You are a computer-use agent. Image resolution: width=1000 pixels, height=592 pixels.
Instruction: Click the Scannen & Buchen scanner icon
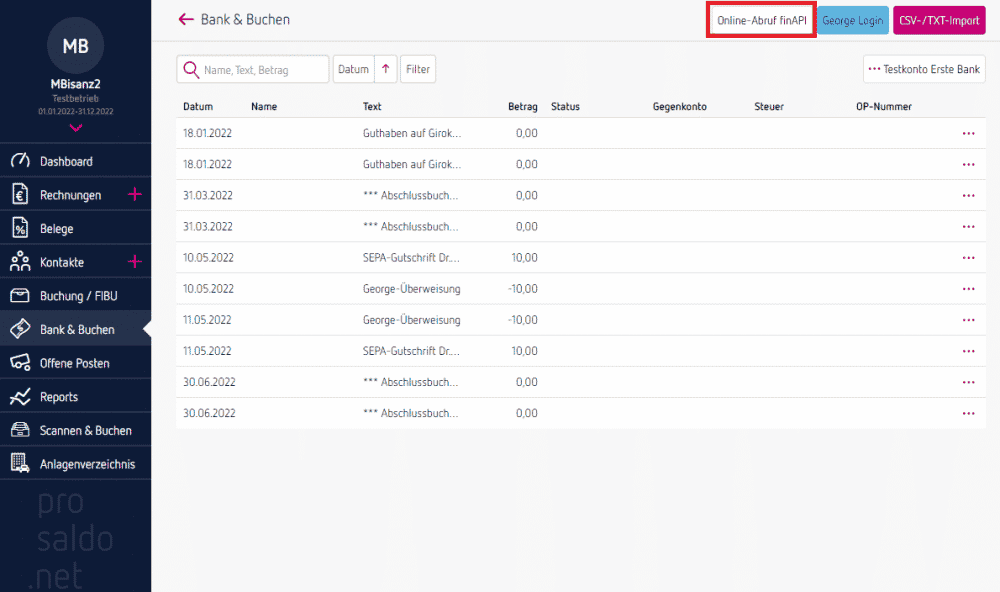(x=20, y=430)
